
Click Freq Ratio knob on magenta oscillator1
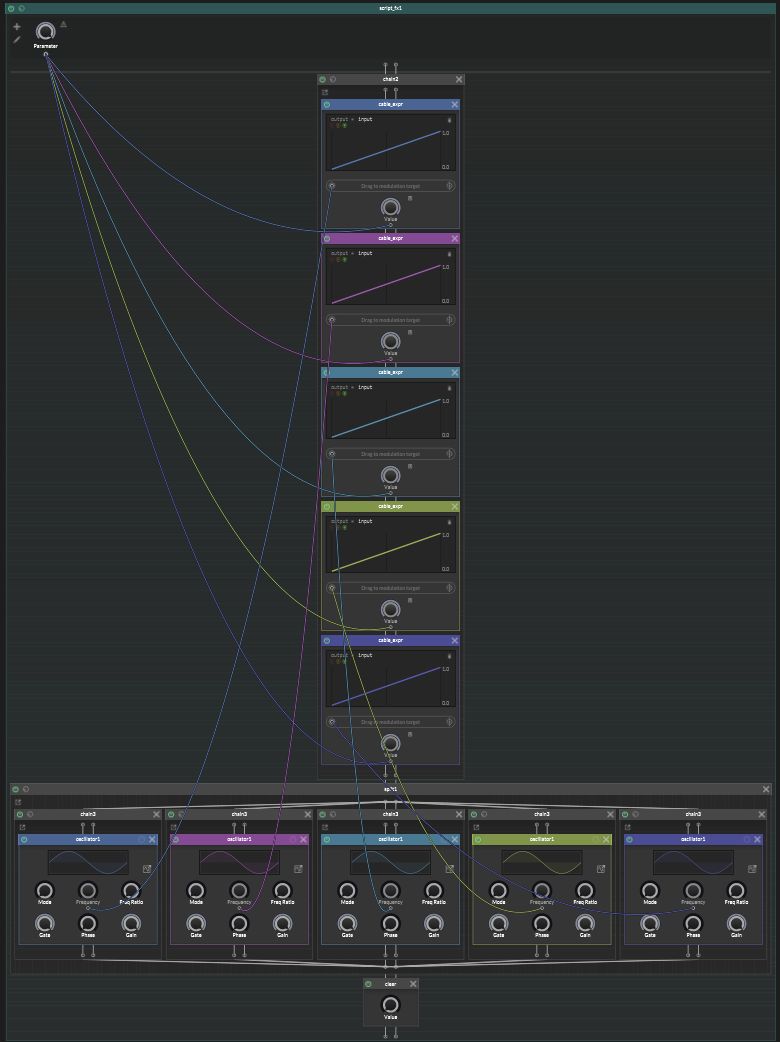coord(282,890)
